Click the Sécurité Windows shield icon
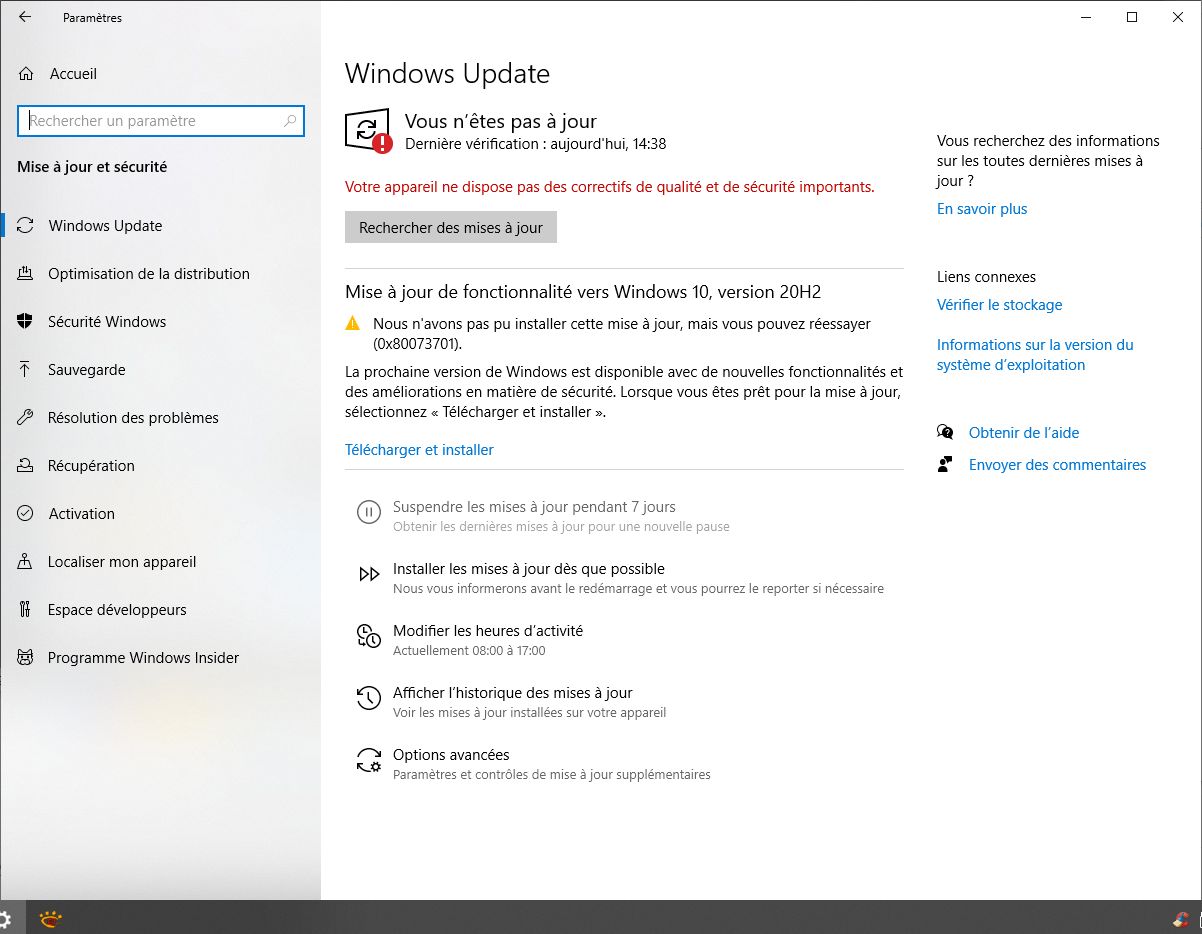1202x934 pixels. [x=26, y=321]
